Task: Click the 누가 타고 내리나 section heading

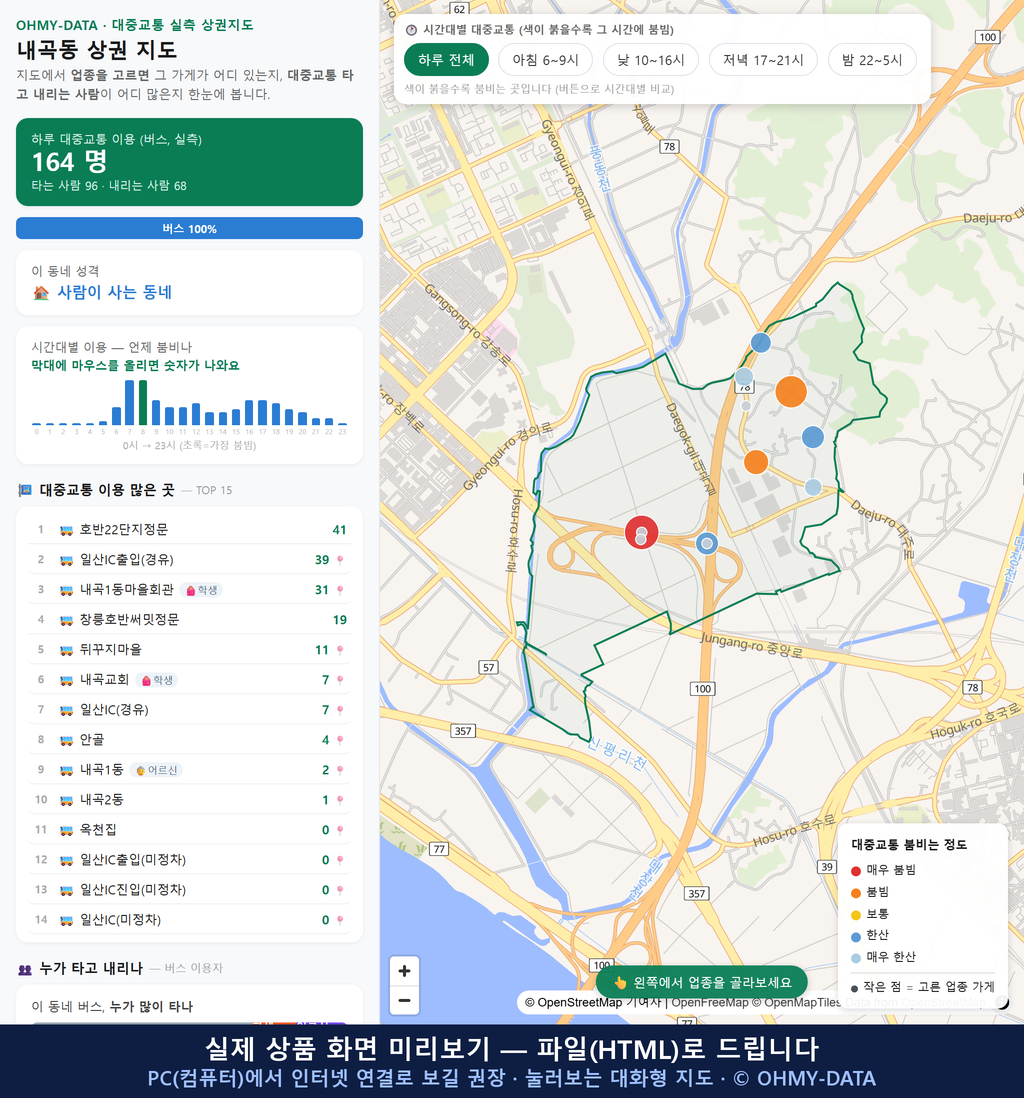Action: coord(91,968)
